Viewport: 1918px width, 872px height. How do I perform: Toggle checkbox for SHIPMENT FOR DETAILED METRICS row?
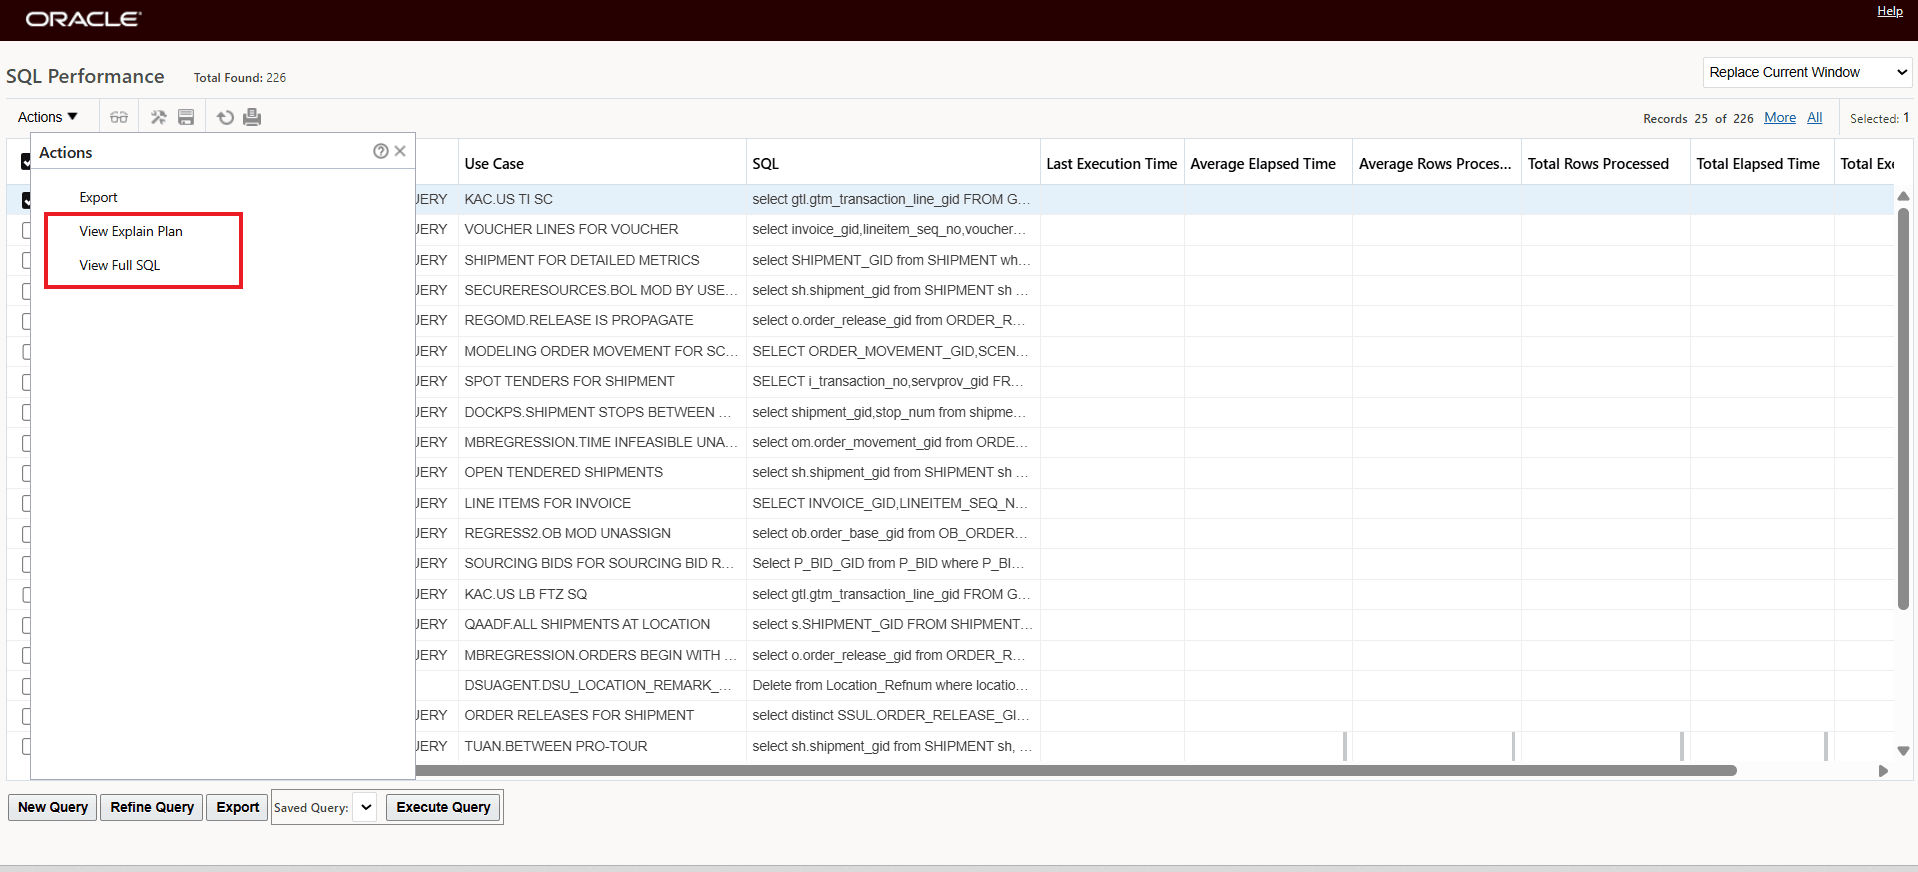coord(26,260)
